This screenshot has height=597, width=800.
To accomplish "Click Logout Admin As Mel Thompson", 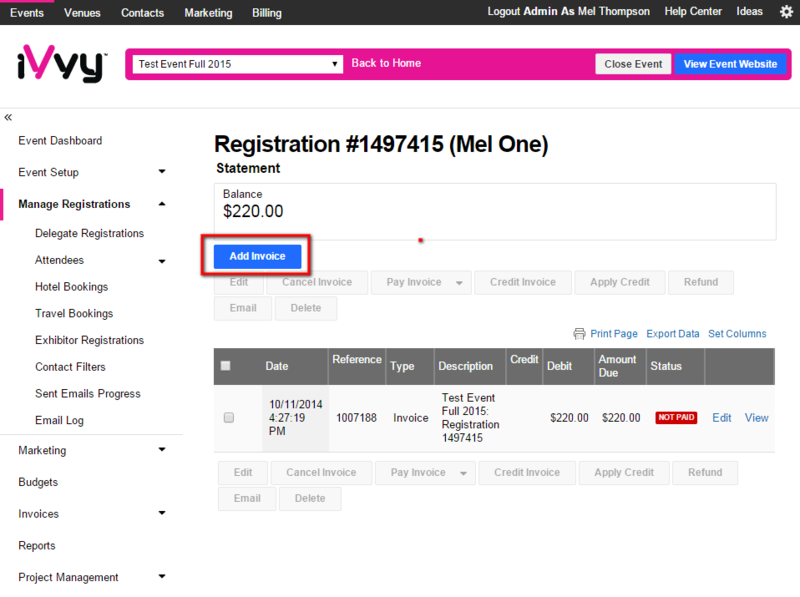I will [568, 11].
